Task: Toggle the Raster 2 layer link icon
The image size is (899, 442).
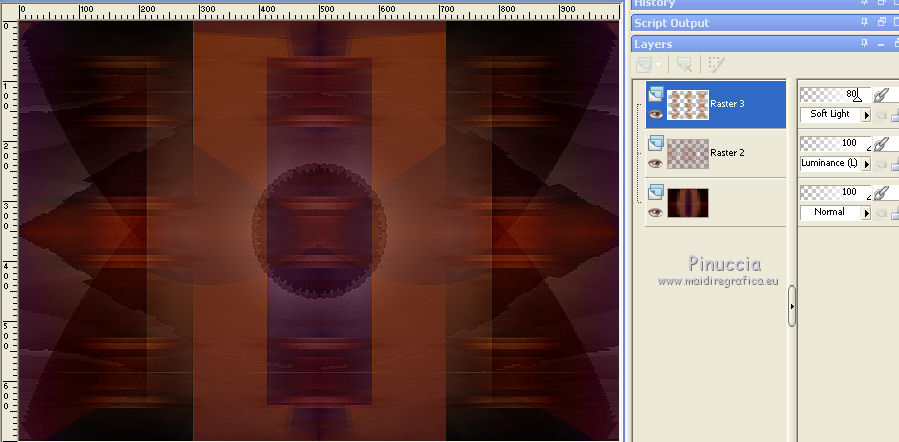Action: click(x=880, y=144)
